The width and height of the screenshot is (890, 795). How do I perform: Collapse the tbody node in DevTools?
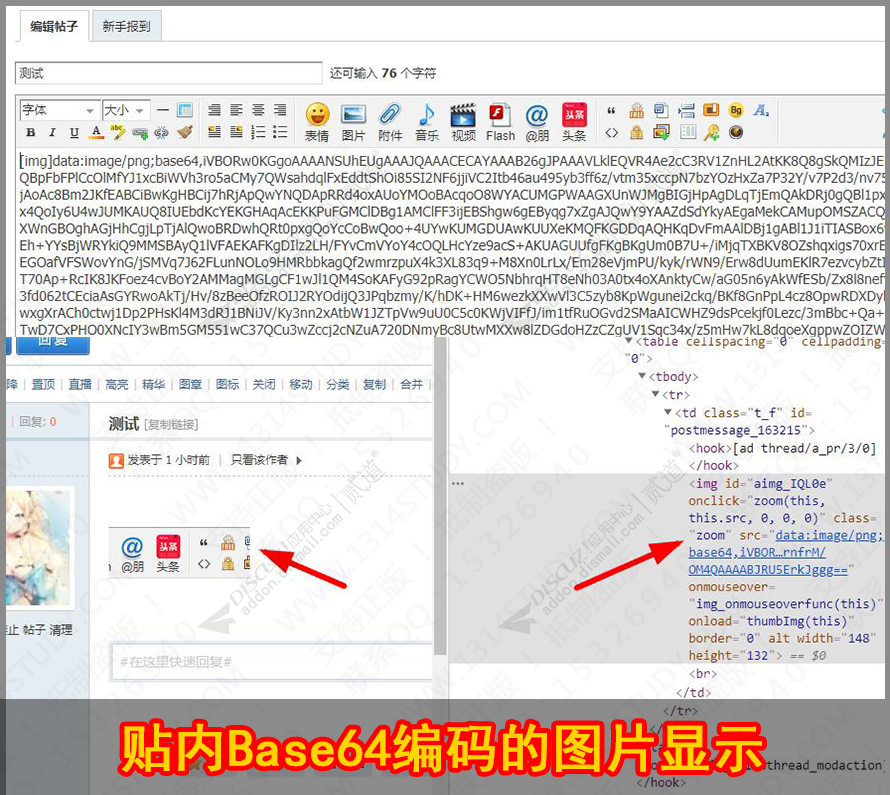(642, 376)
